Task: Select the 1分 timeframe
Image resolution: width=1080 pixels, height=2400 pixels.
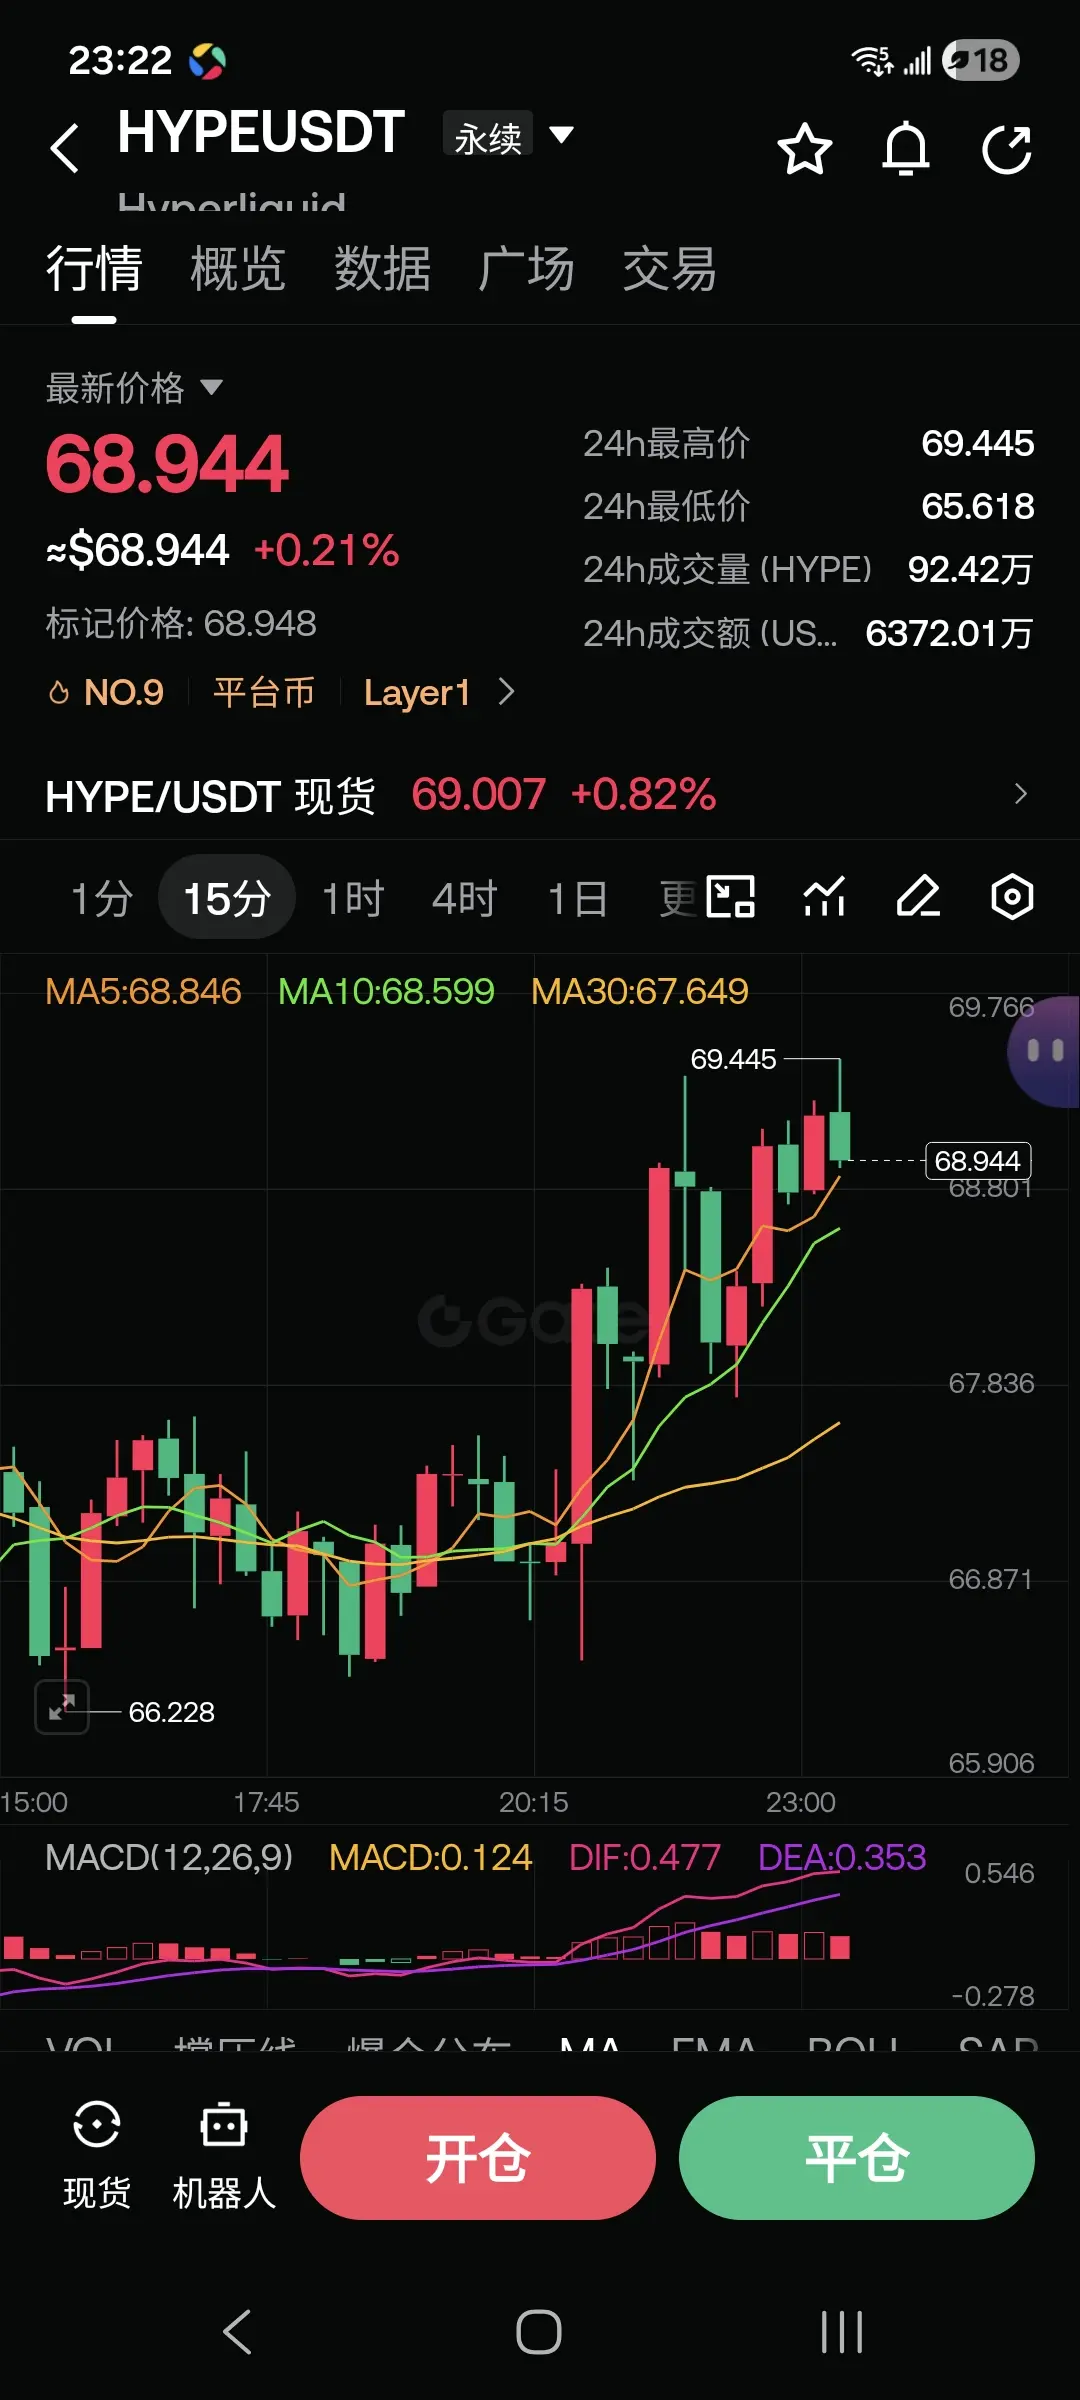Action: (101, 898)
